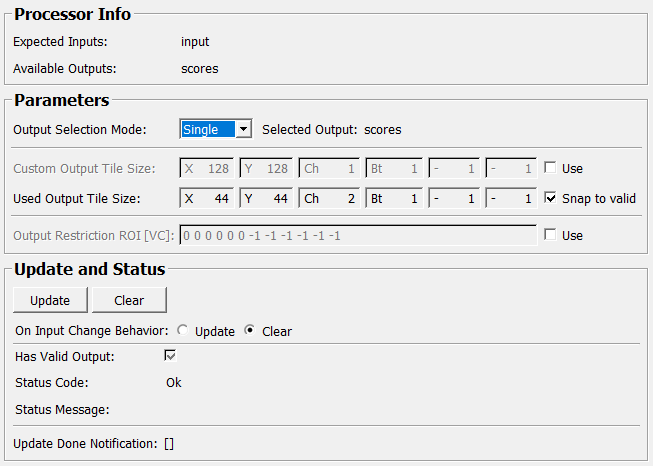
Task: Click the Custom Output Tile Size Ch field
Action: pos(330,168)
